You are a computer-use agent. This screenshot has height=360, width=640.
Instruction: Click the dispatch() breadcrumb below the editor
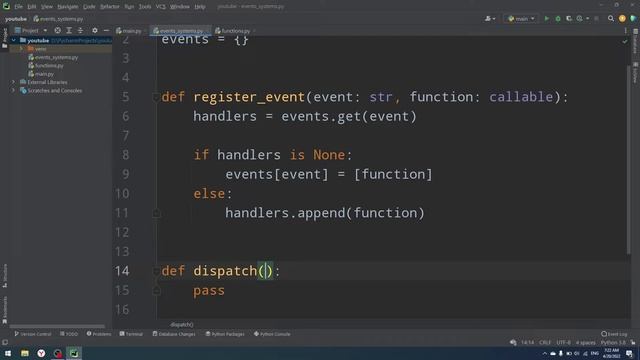click(x=182, y=324)
